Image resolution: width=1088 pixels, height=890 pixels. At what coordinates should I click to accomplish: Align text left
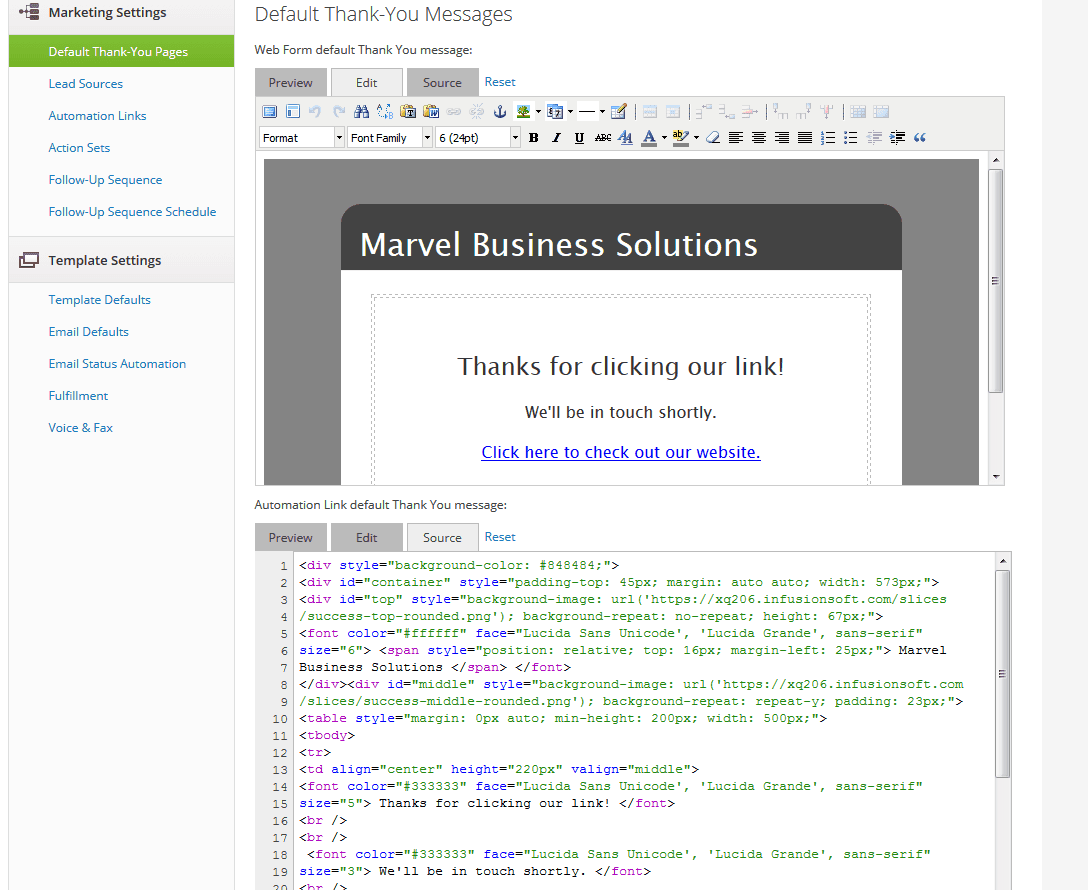(x=736, y=137)
